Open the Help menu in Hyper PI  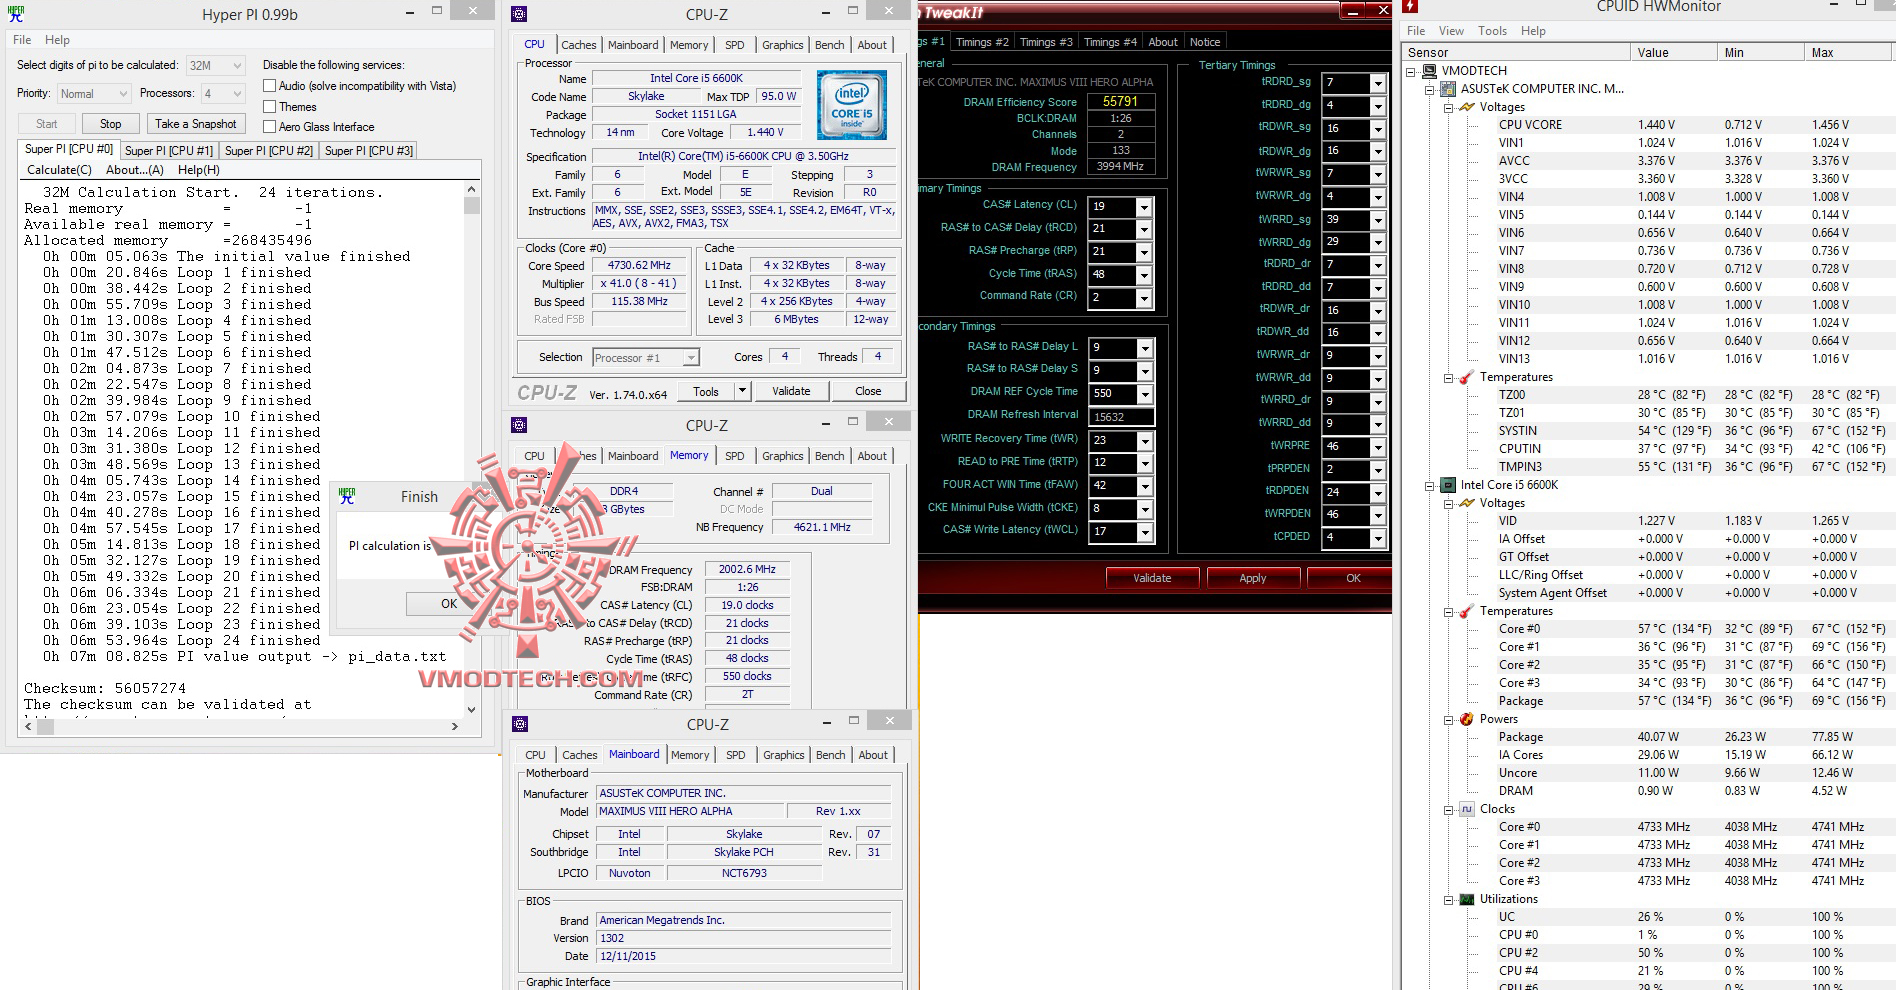coord(57,40)
